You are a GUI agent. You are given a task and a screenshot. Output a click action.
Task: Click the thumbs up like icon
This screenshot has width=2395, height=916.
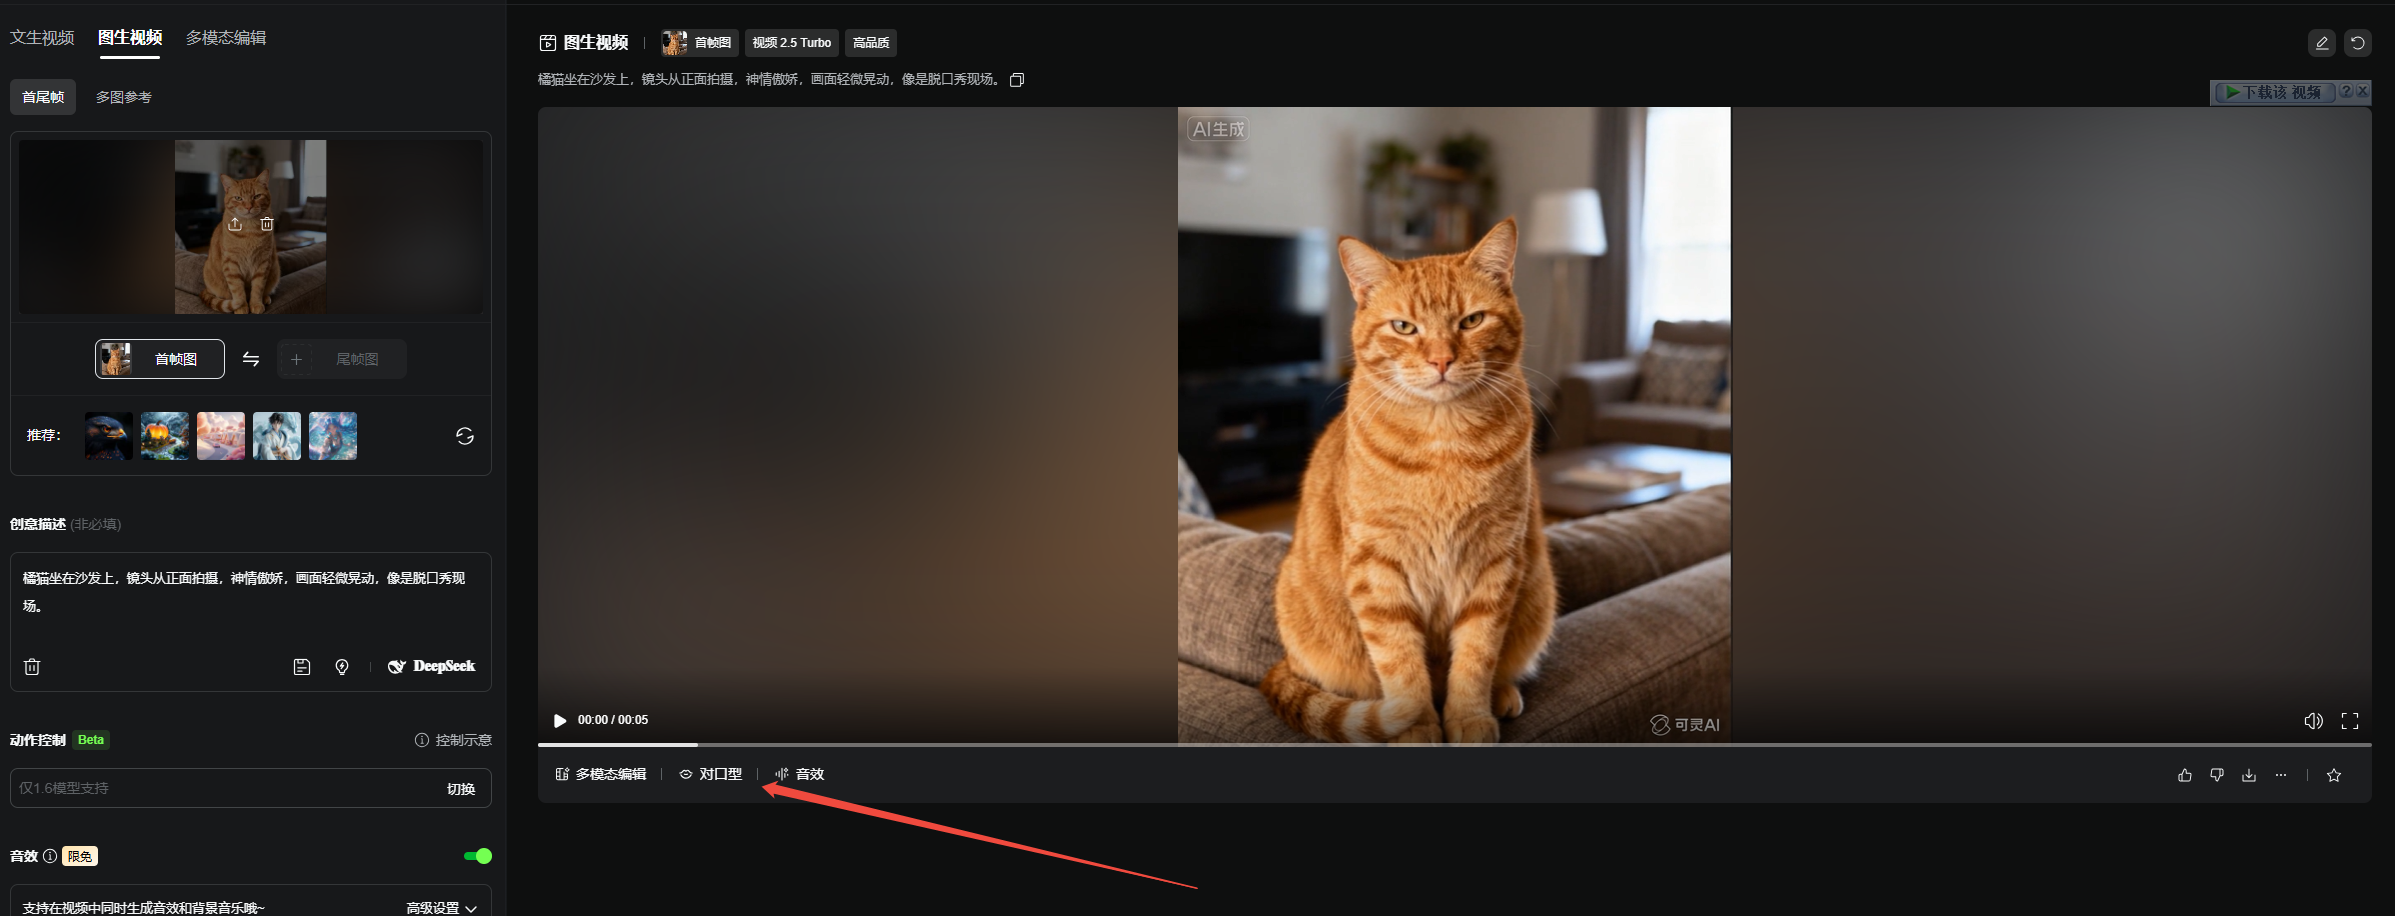click(2185, 775)
